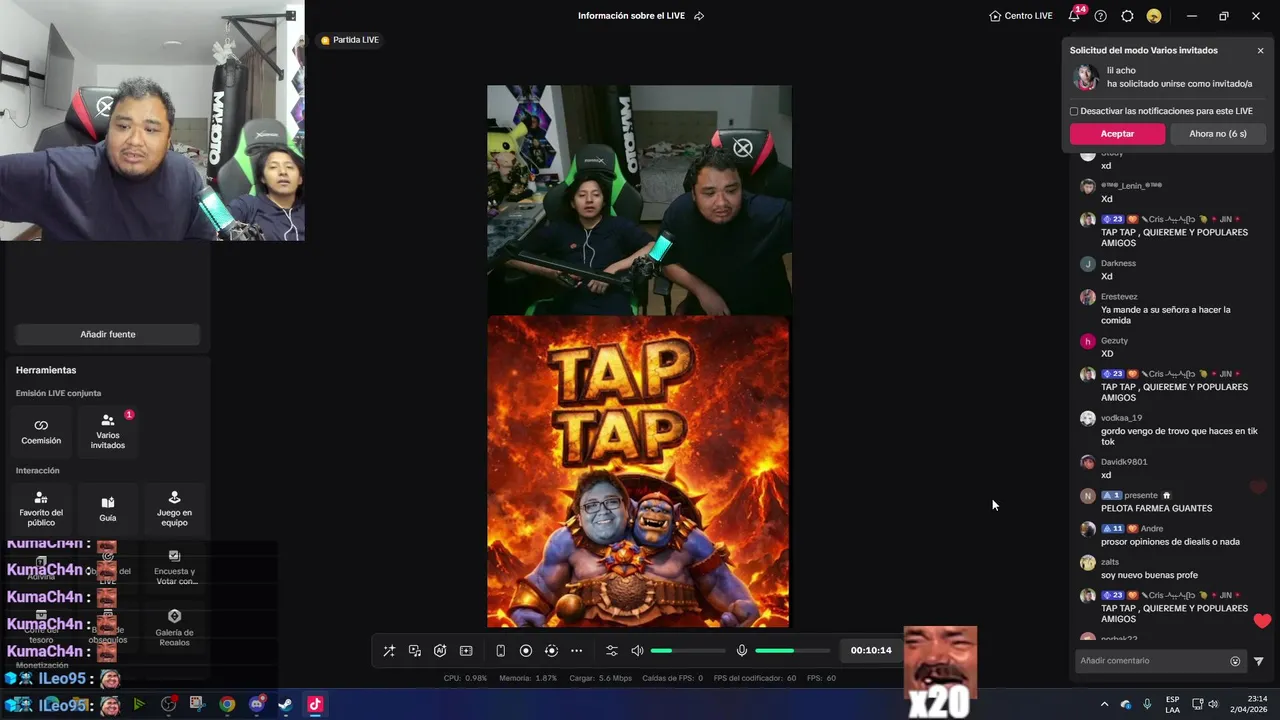The width and height of the screenshot is (1280, 720).
Task: Click the TAP TAP image source
Action: 638,472
